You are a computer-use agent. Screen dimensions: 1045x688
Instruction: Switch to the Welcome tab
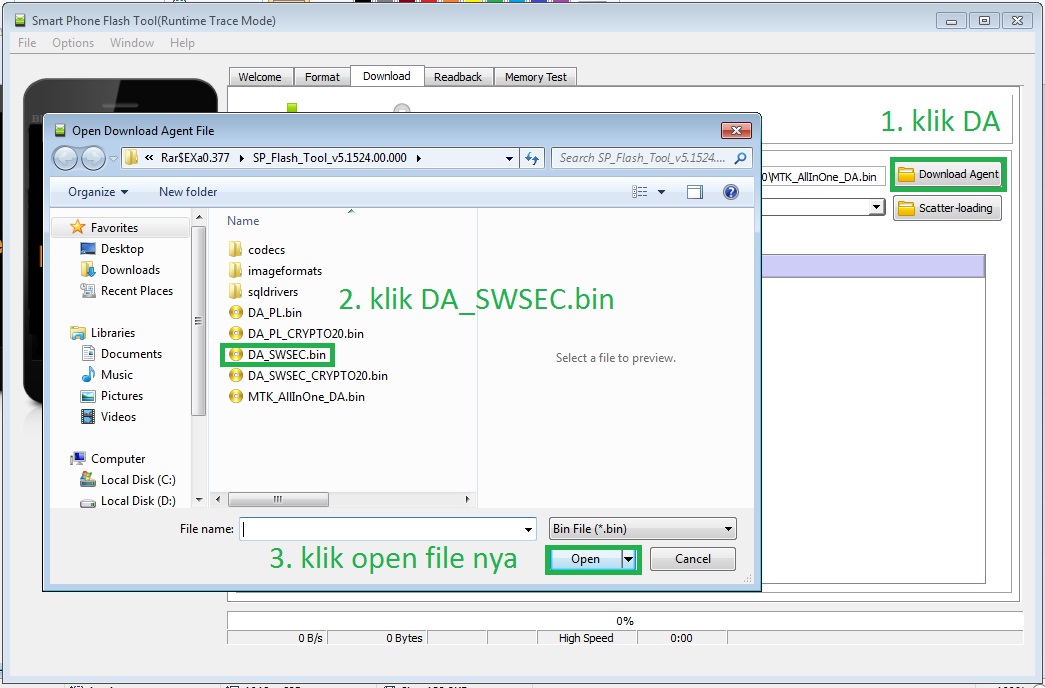click(260, 77)
